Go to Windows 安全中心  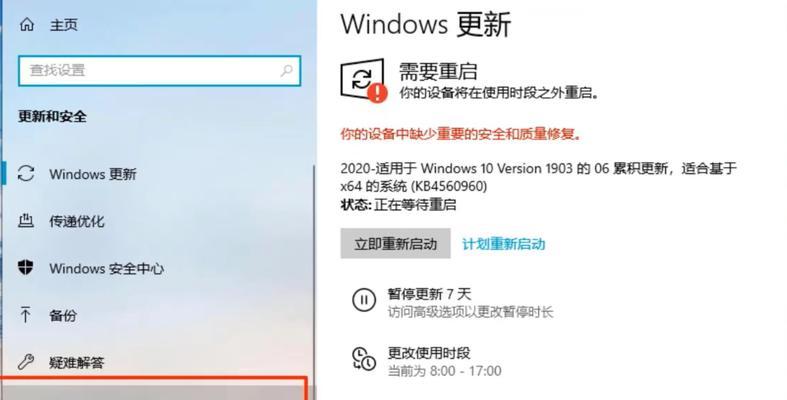(106, 269)
